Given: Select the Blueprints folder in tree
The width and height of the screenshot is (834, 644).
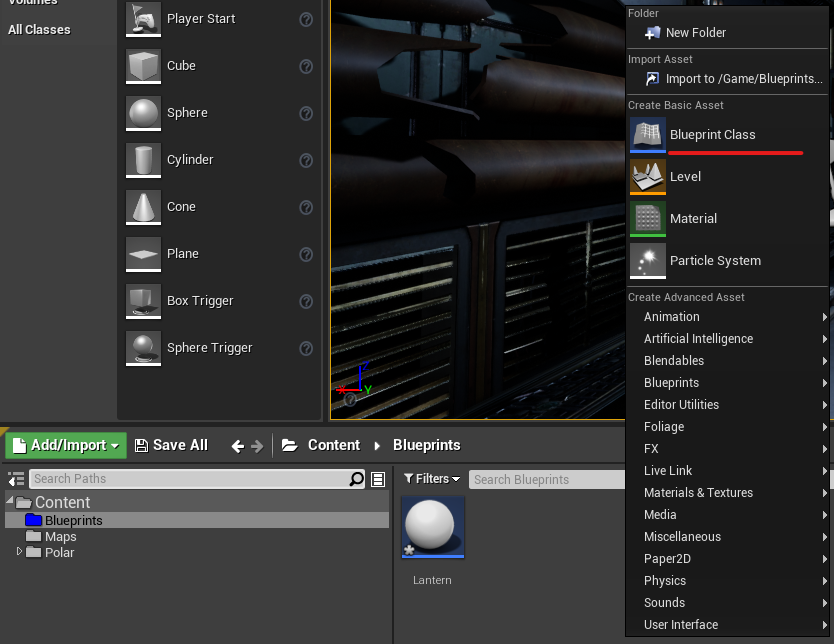Looking at the screenshot, I should click(197, 520).
